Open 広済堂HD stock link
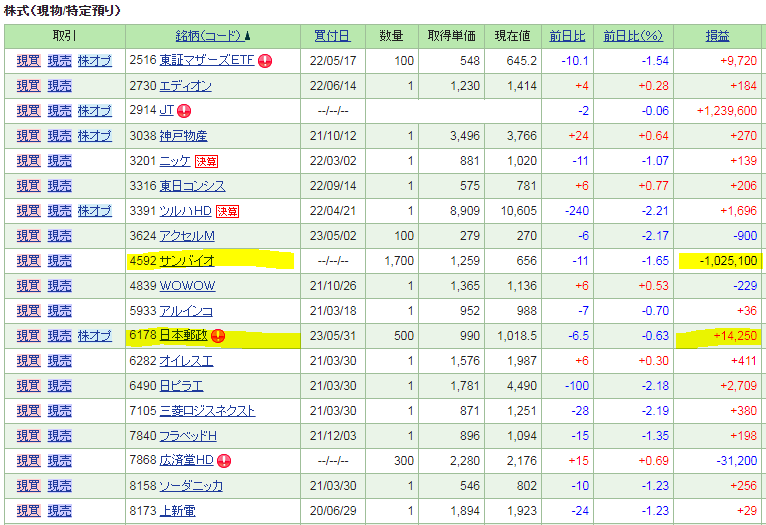This screenshot has width=766, height=525. 187,461
